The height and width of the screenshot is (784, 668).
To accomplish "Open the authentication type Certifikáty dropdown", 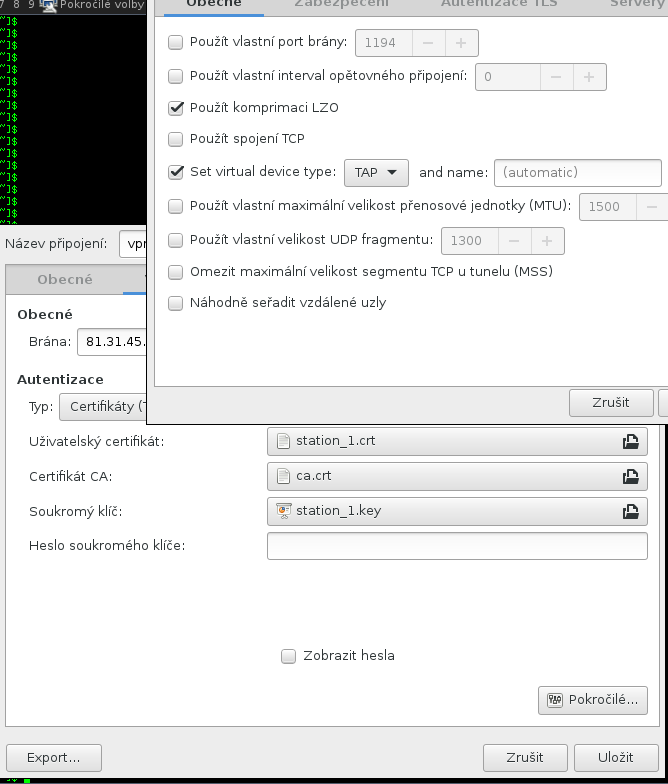I will [x=103, y=407].
